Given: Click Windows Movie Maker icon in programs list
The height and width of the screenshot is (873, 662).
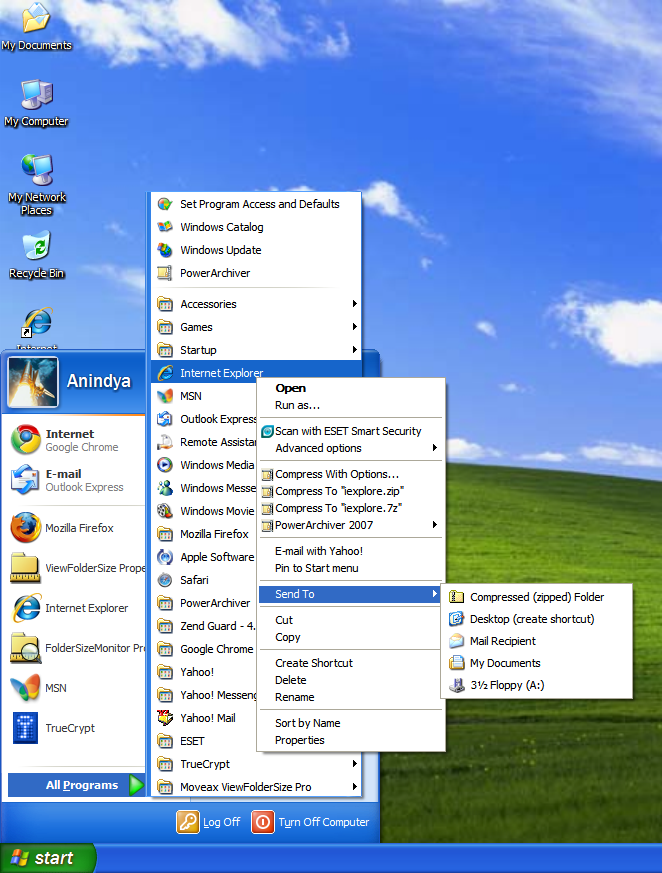Looking at the screenshot, I should click(x=165, y=511).
